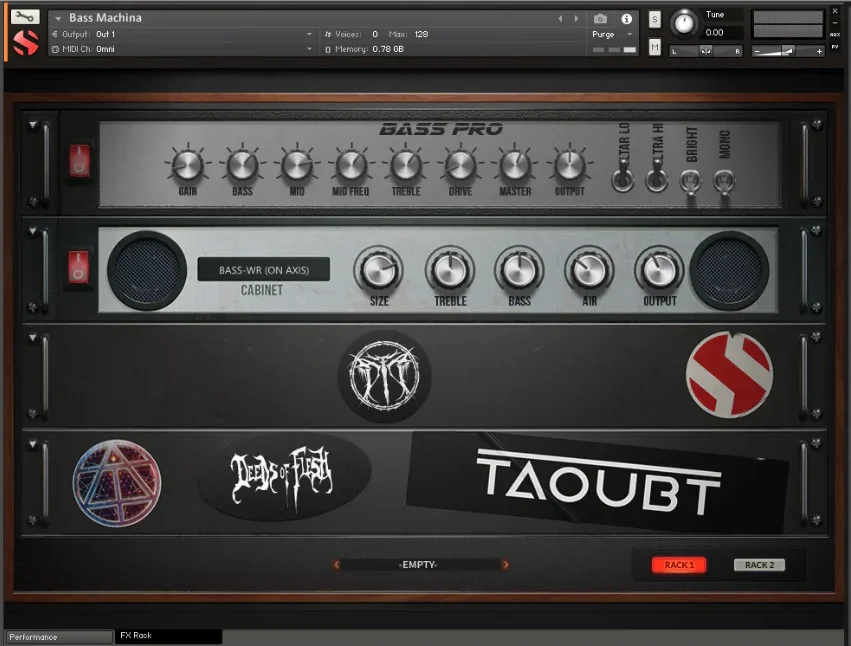Image resolution: width=851 pixels, height=646 pixels.
Task: Click the red Soundiron logo on the rack
Action: pyautogui.click(x=729, y=374)
